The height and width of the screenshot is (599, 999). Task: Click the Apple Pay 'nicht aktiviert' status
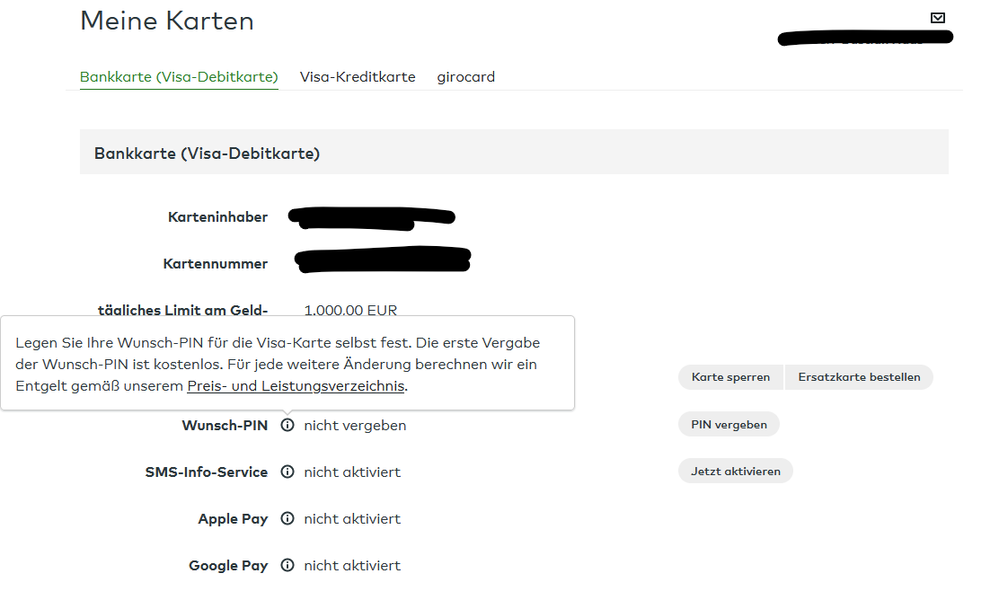coord(352,519)
